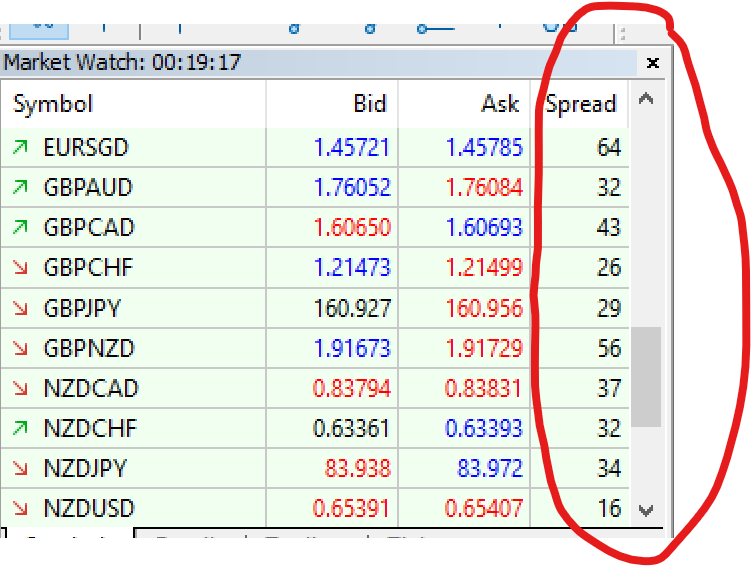The width and height of the screenshot is (751, 566).
Task: Select the NZDJPY symbol row
Action: tap(315, 469)
